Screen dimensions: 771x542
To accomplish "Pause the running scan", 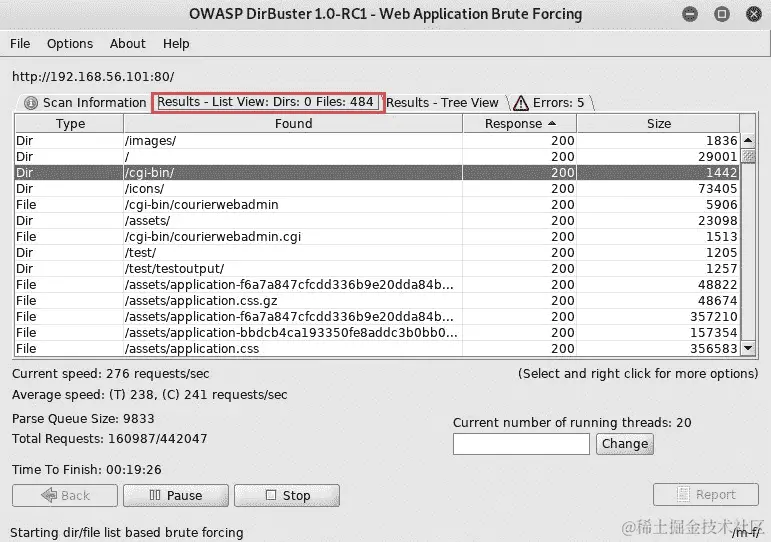I will click(176, 495).
